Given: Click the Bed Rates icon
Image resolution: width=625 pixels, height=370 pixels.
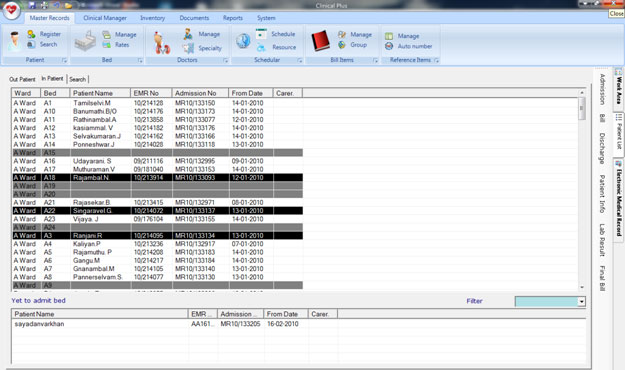Looking at the screenshot, I should (106, 45).
